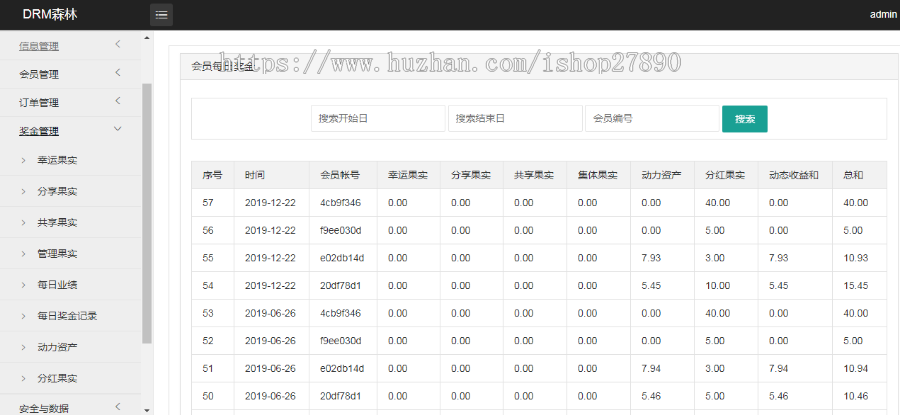Collapse the 奖金管理 chevron
The width and height of the screenshot is (900, 415).
click(x=118, y=129)
